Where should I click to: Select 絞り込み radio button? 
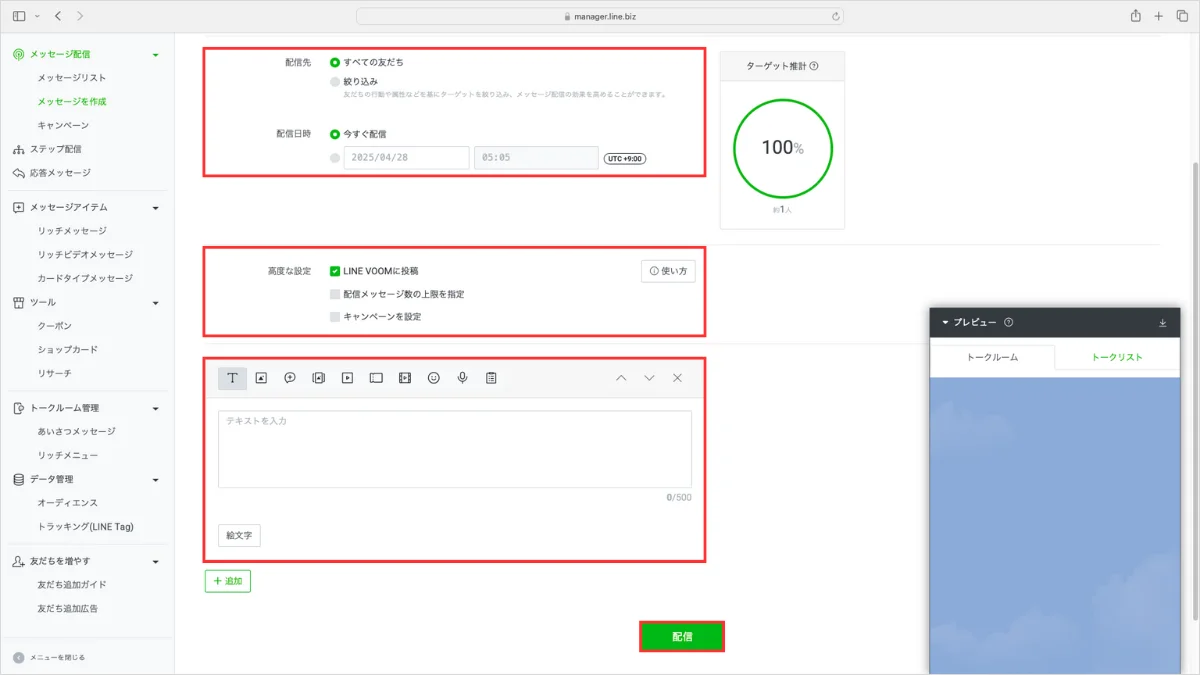pos(335,82)
